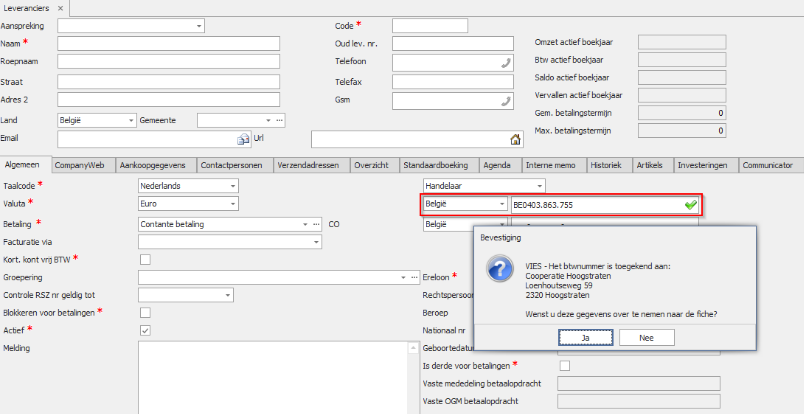Expand the Gemeente dropdown arrow

pyautogui.click(x=268, y=121)
